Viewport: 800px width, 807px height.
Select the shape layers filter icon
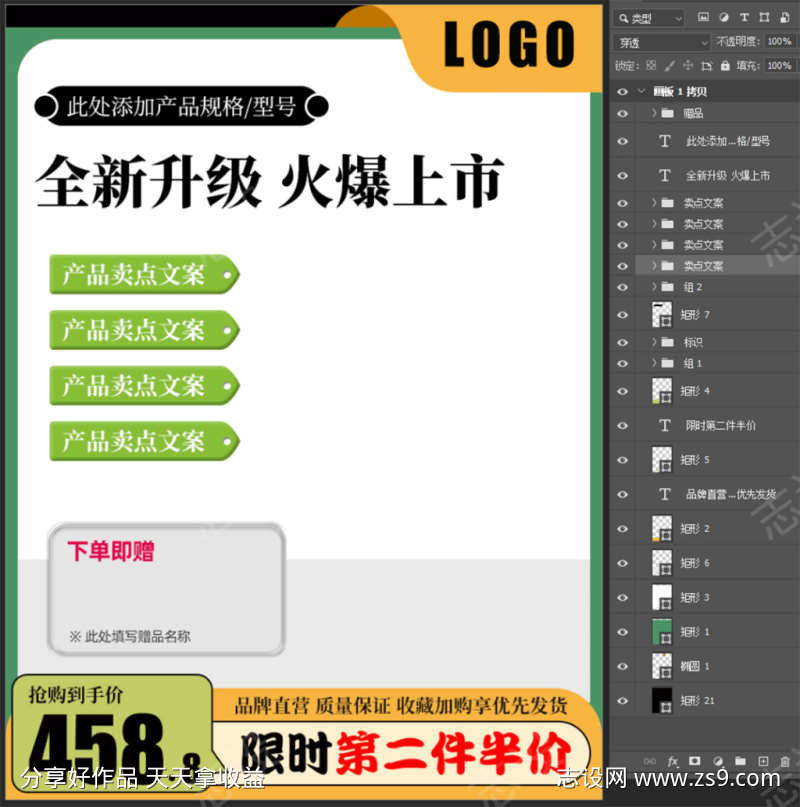(x=765, y=17)
